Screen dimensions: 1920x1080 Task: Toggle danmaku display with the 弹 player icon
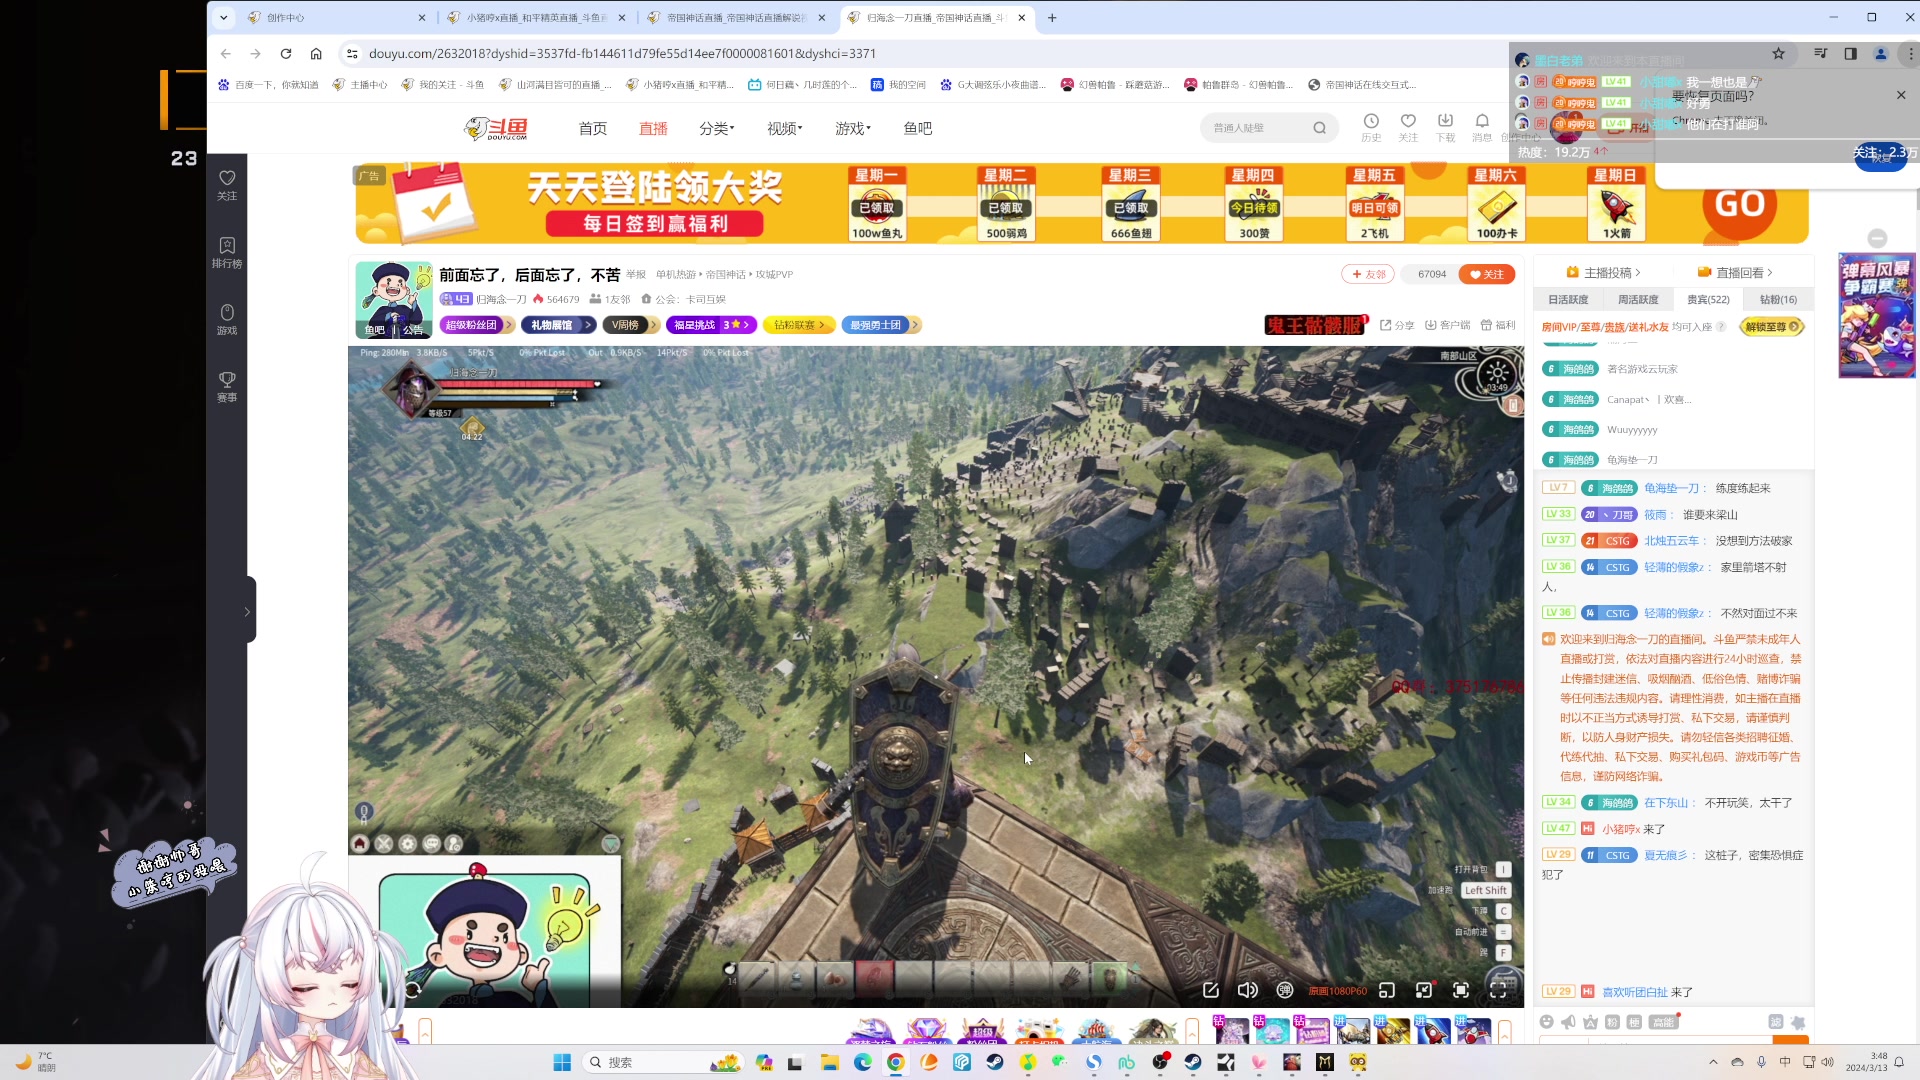click(1285, 990)
